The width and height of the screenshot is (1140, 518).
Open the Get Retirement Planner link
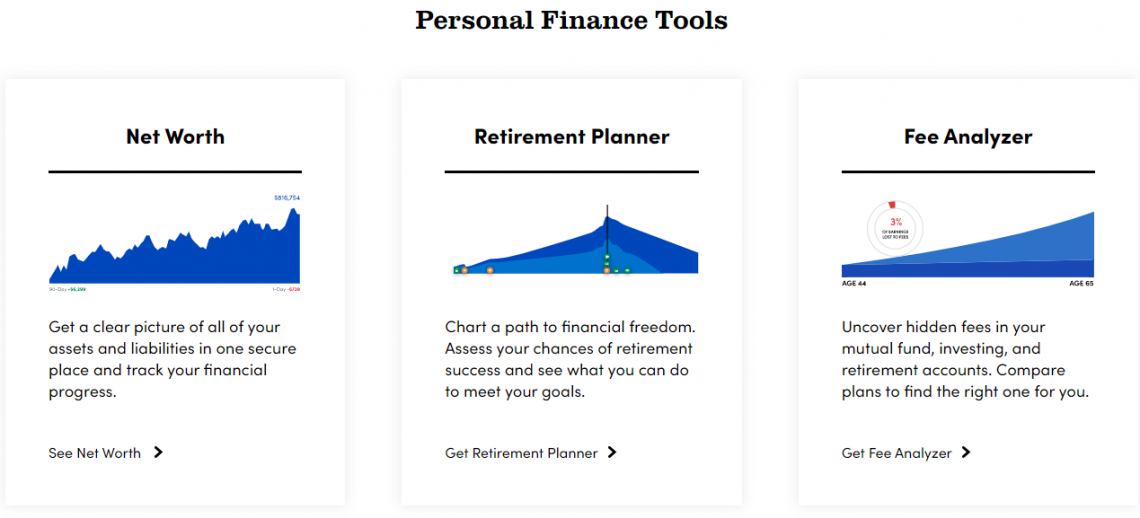(x=521, y=453)
